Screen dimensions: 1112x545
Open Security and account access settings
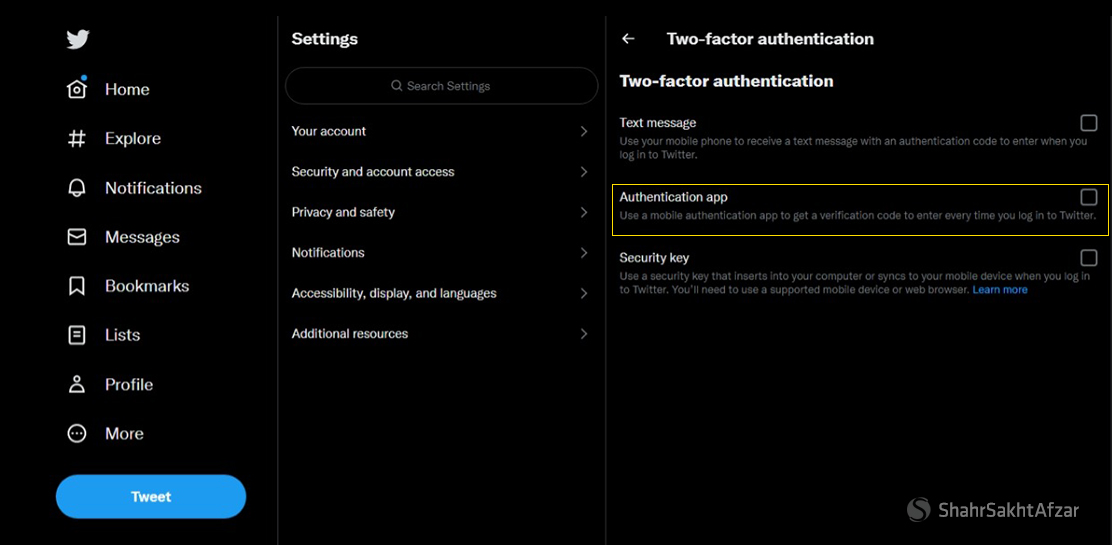(373, 172)
